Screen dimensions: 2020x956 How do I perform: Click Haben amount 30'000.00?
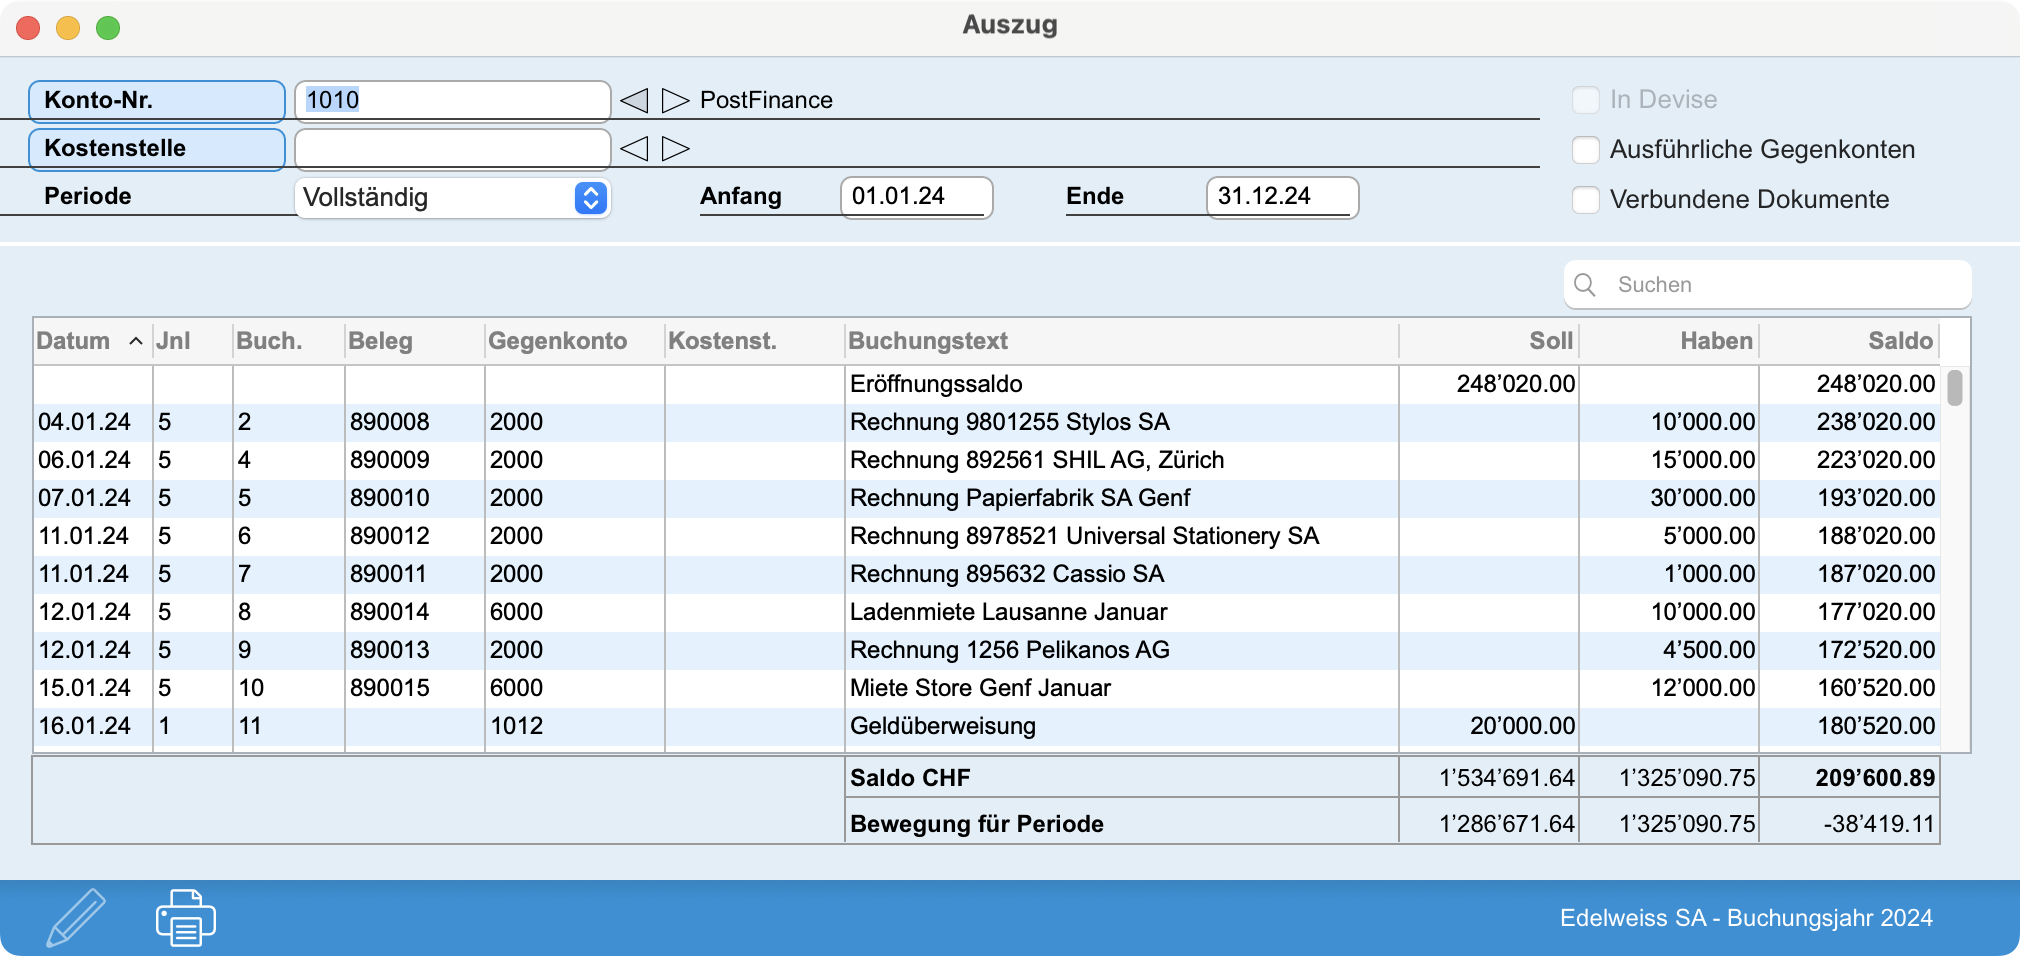(1703, 498)
